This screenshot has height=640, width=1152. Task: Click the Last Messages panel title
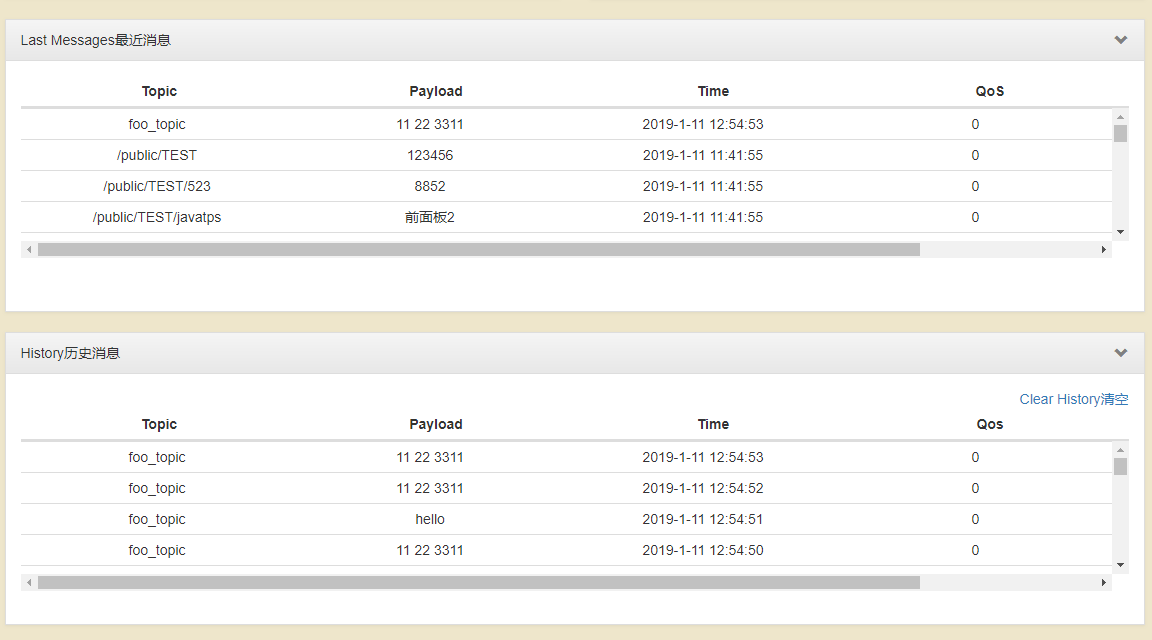point(96,40)
